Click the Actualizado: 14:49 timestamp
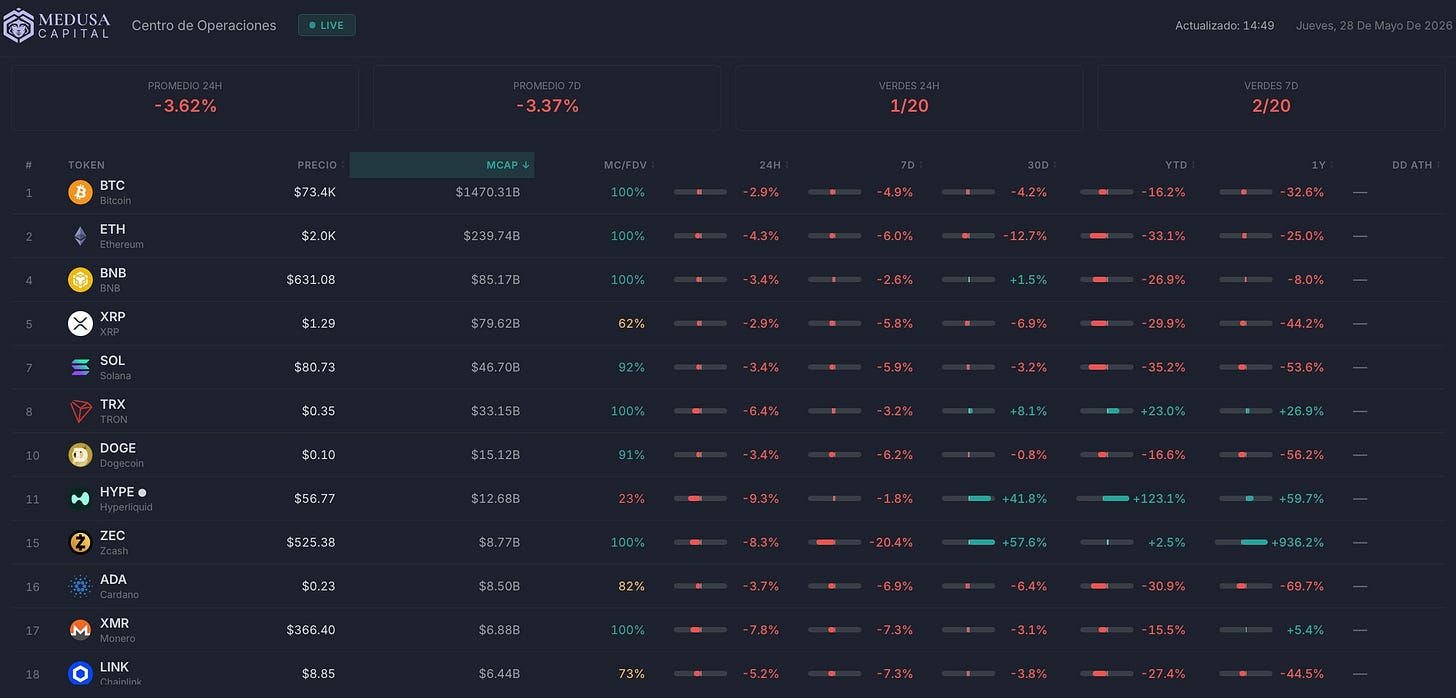This screenshot has height=698, width=1456. coord(1224,25)
